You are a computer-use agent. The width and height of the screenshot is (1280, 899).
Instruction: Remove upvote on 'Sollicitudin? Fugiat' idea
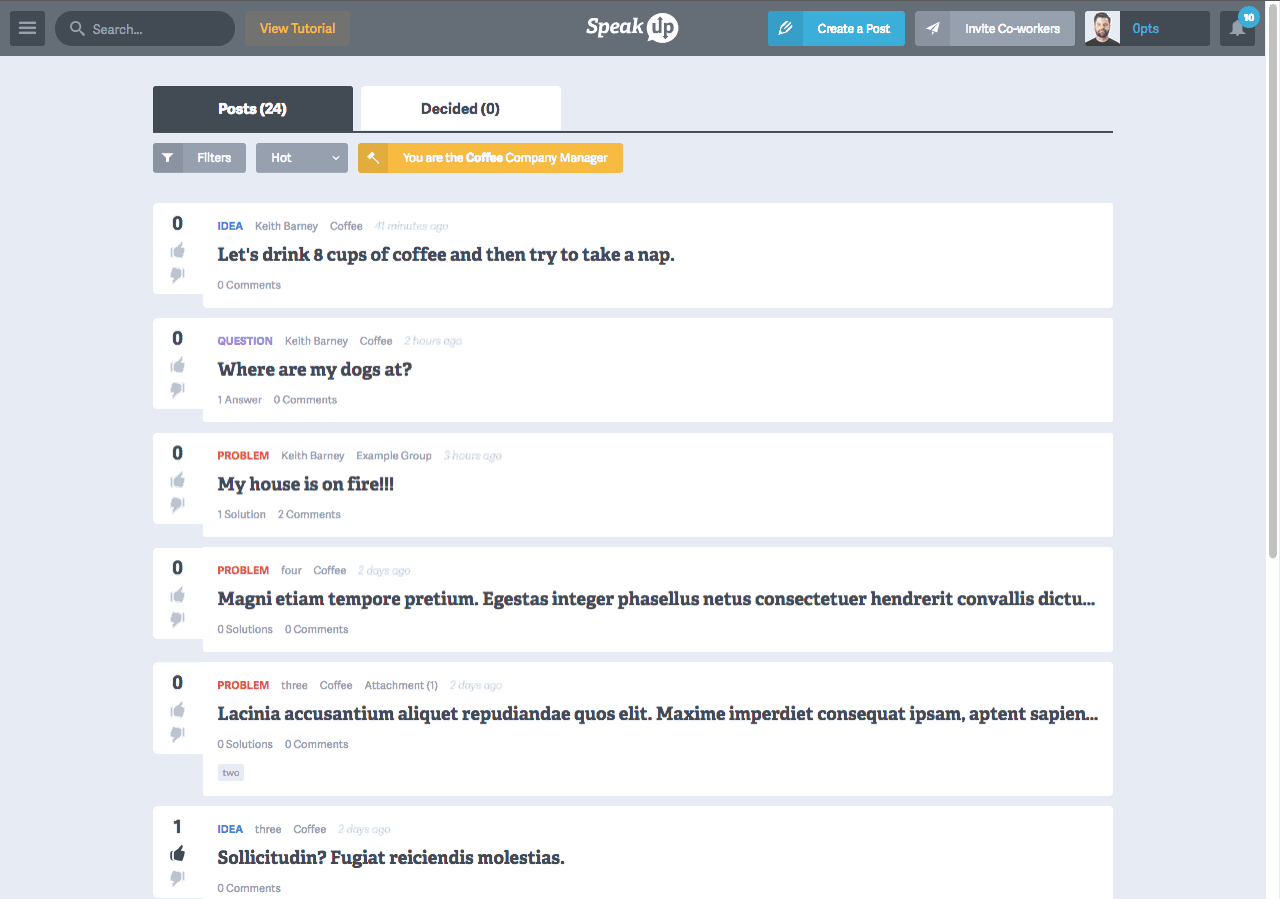click(178, 854)
